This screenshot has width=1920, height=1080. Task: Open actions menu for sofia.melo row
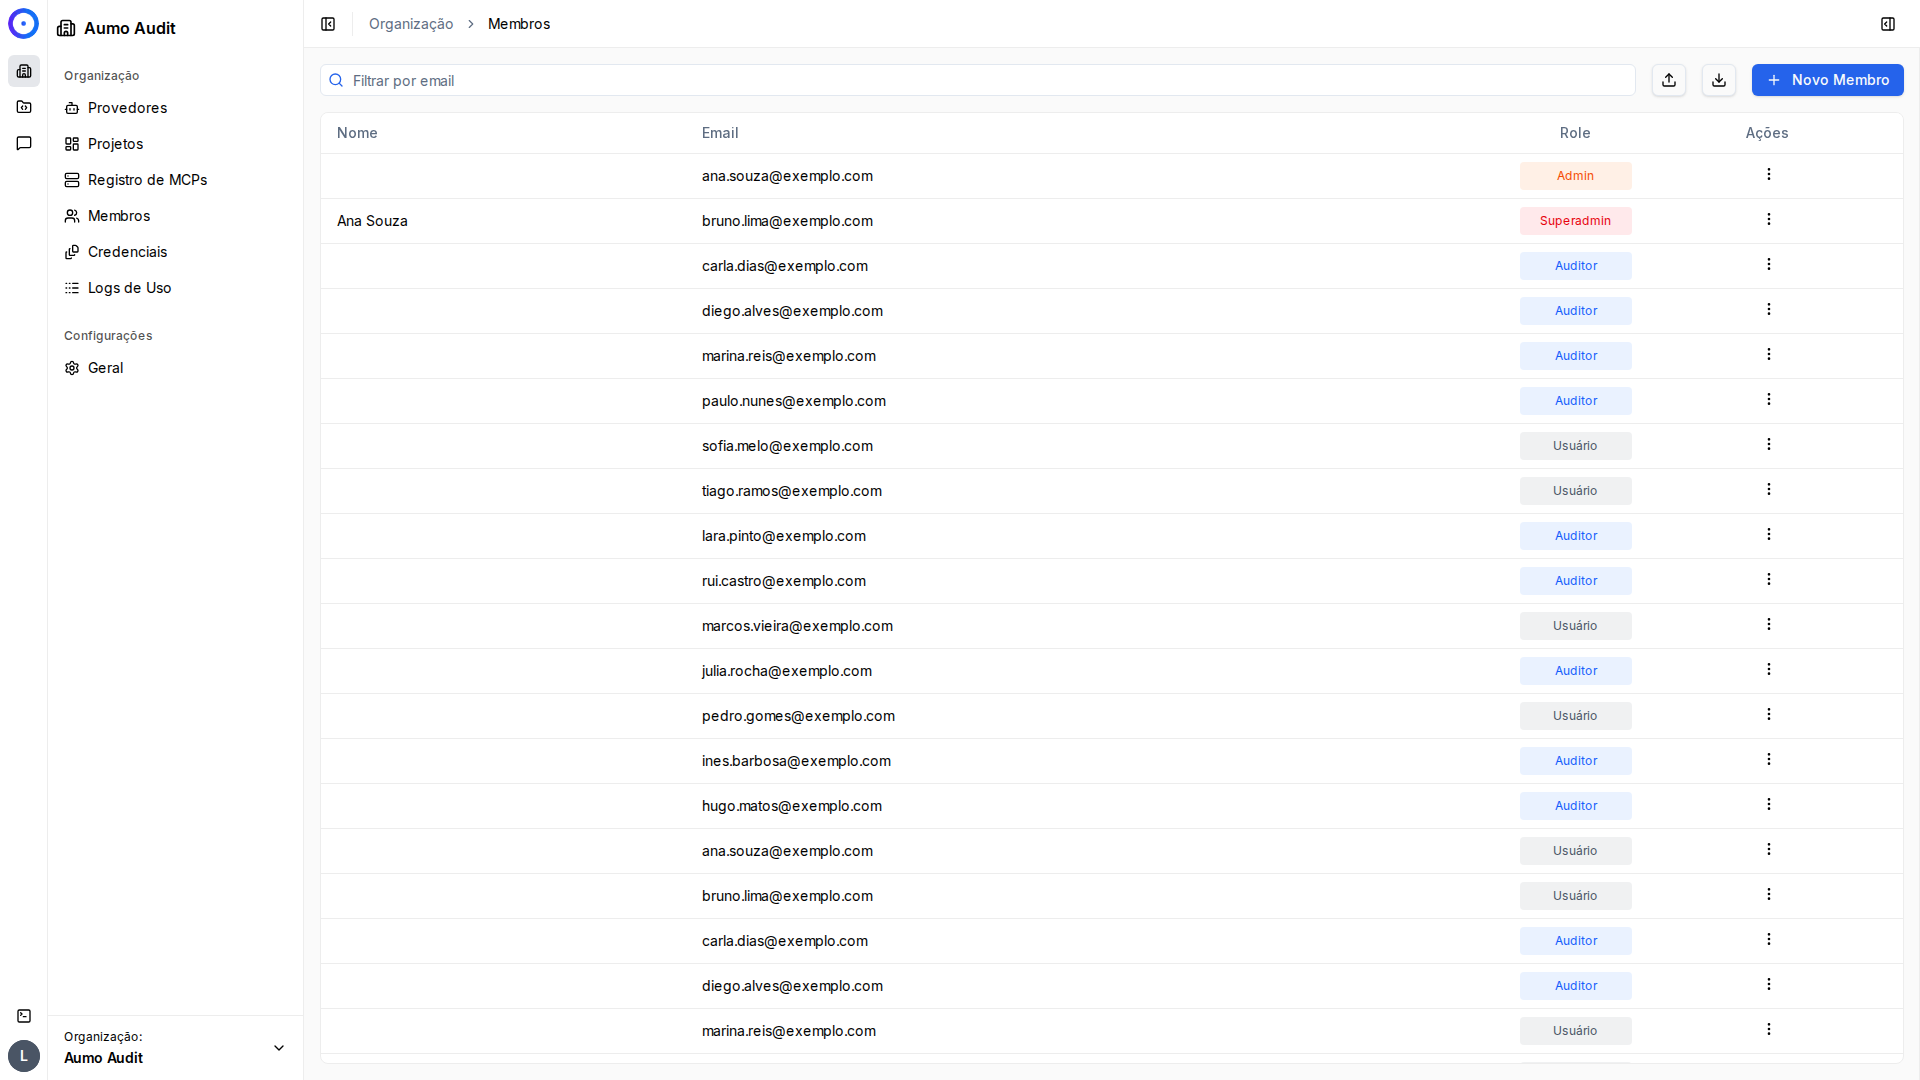1768,445
